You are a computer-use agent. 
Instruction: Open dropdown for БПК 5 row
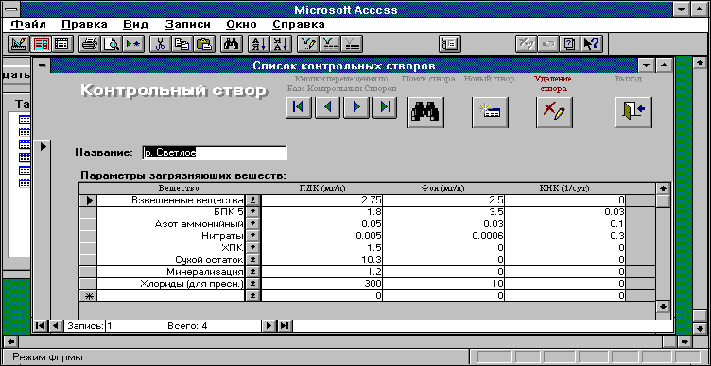(253, 212)
